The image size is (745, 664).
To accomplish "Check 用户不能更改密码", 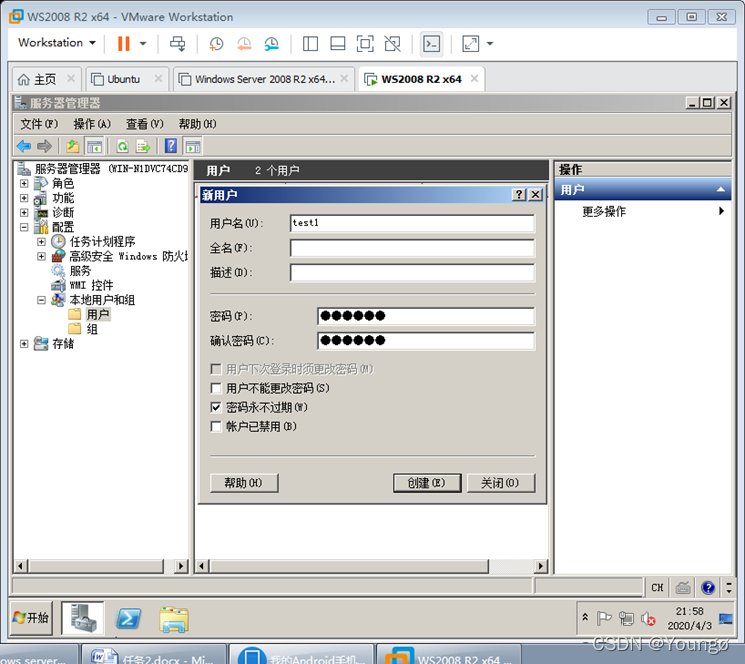I will pyautogui.click(x=216, y=389).
